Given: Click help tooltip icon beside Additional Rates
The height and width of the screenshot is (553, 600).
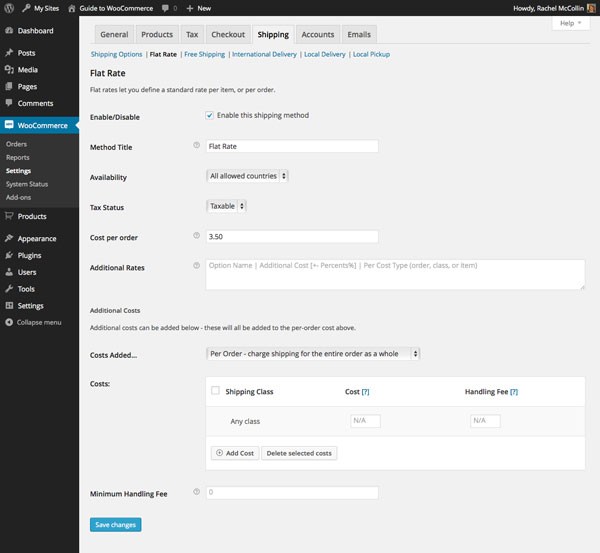Looking at the screenshot, I should [x=196, y=265].
